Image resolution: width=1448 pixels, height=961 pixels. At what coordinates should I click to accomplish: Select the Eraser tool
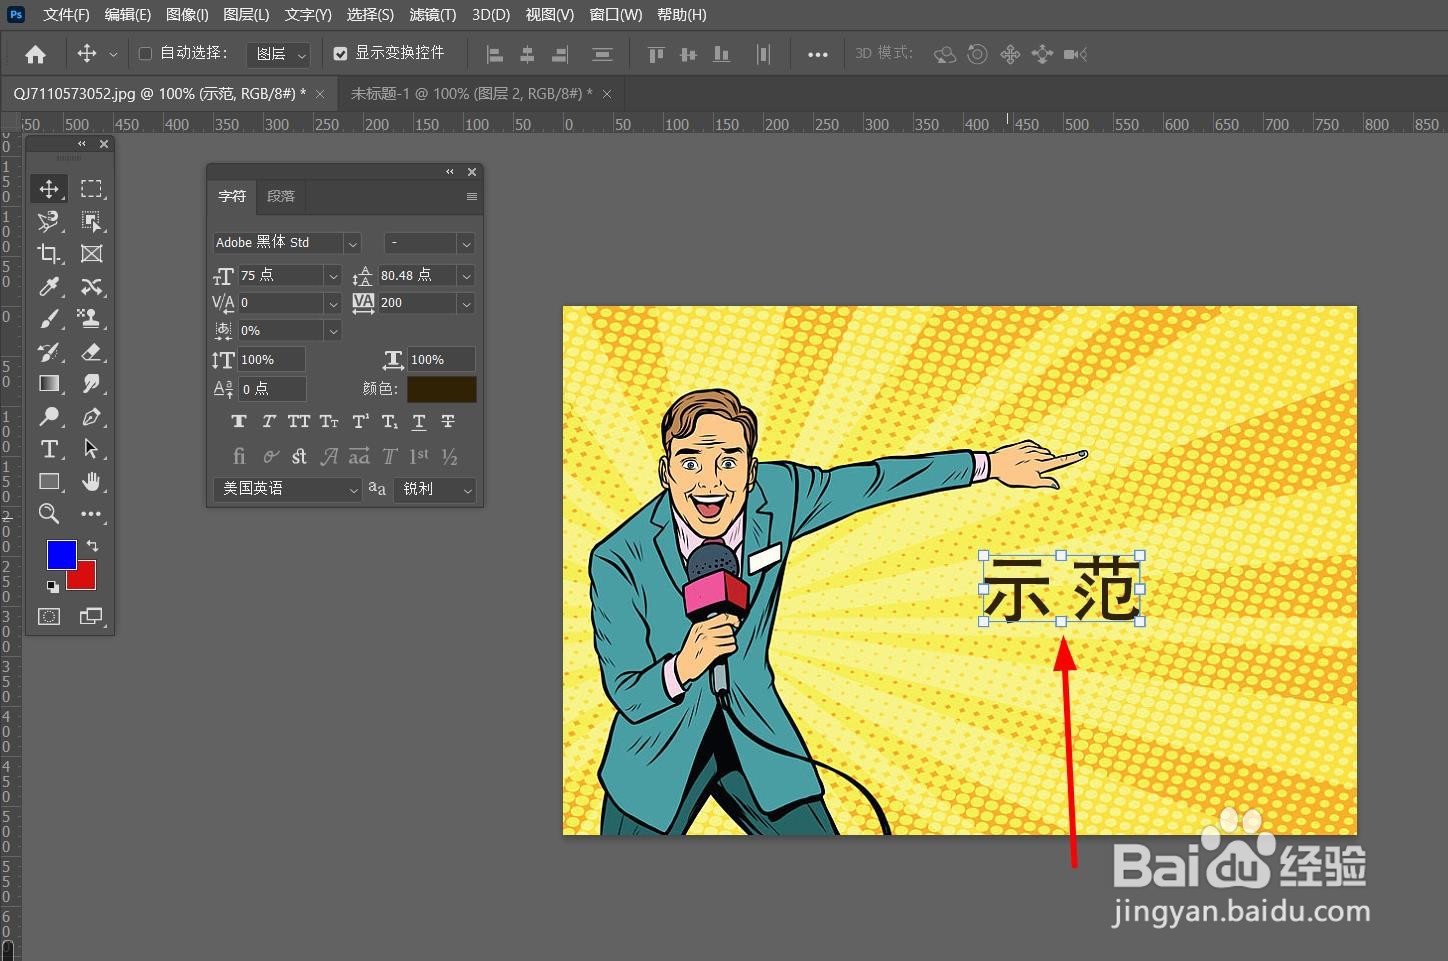(91, 352)
